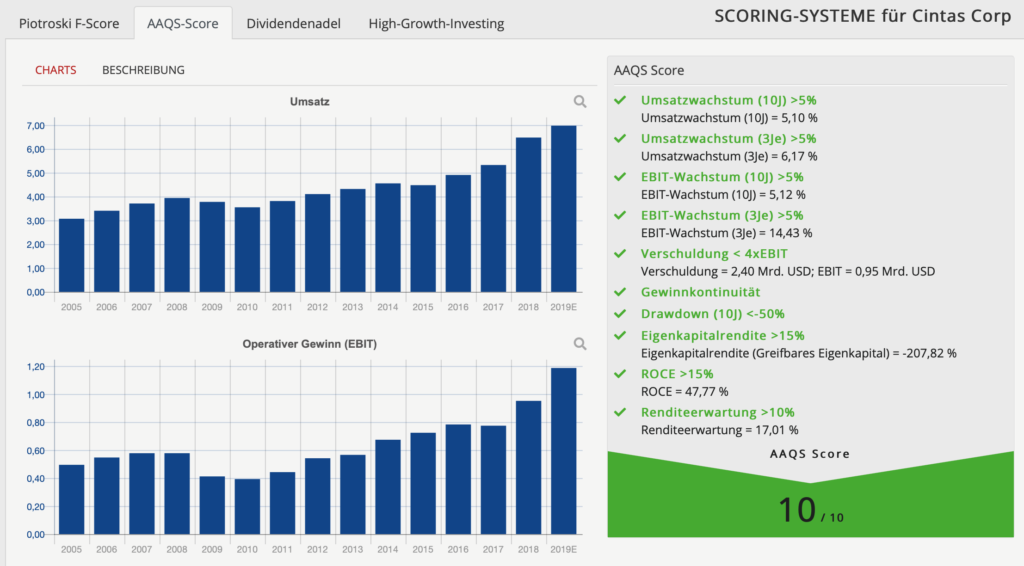Image resolution: width=1024 pixels, height=566 pixels.
Task: Click the Umsatz chart title
Action: pyautogui.click(x=310, y=102)
